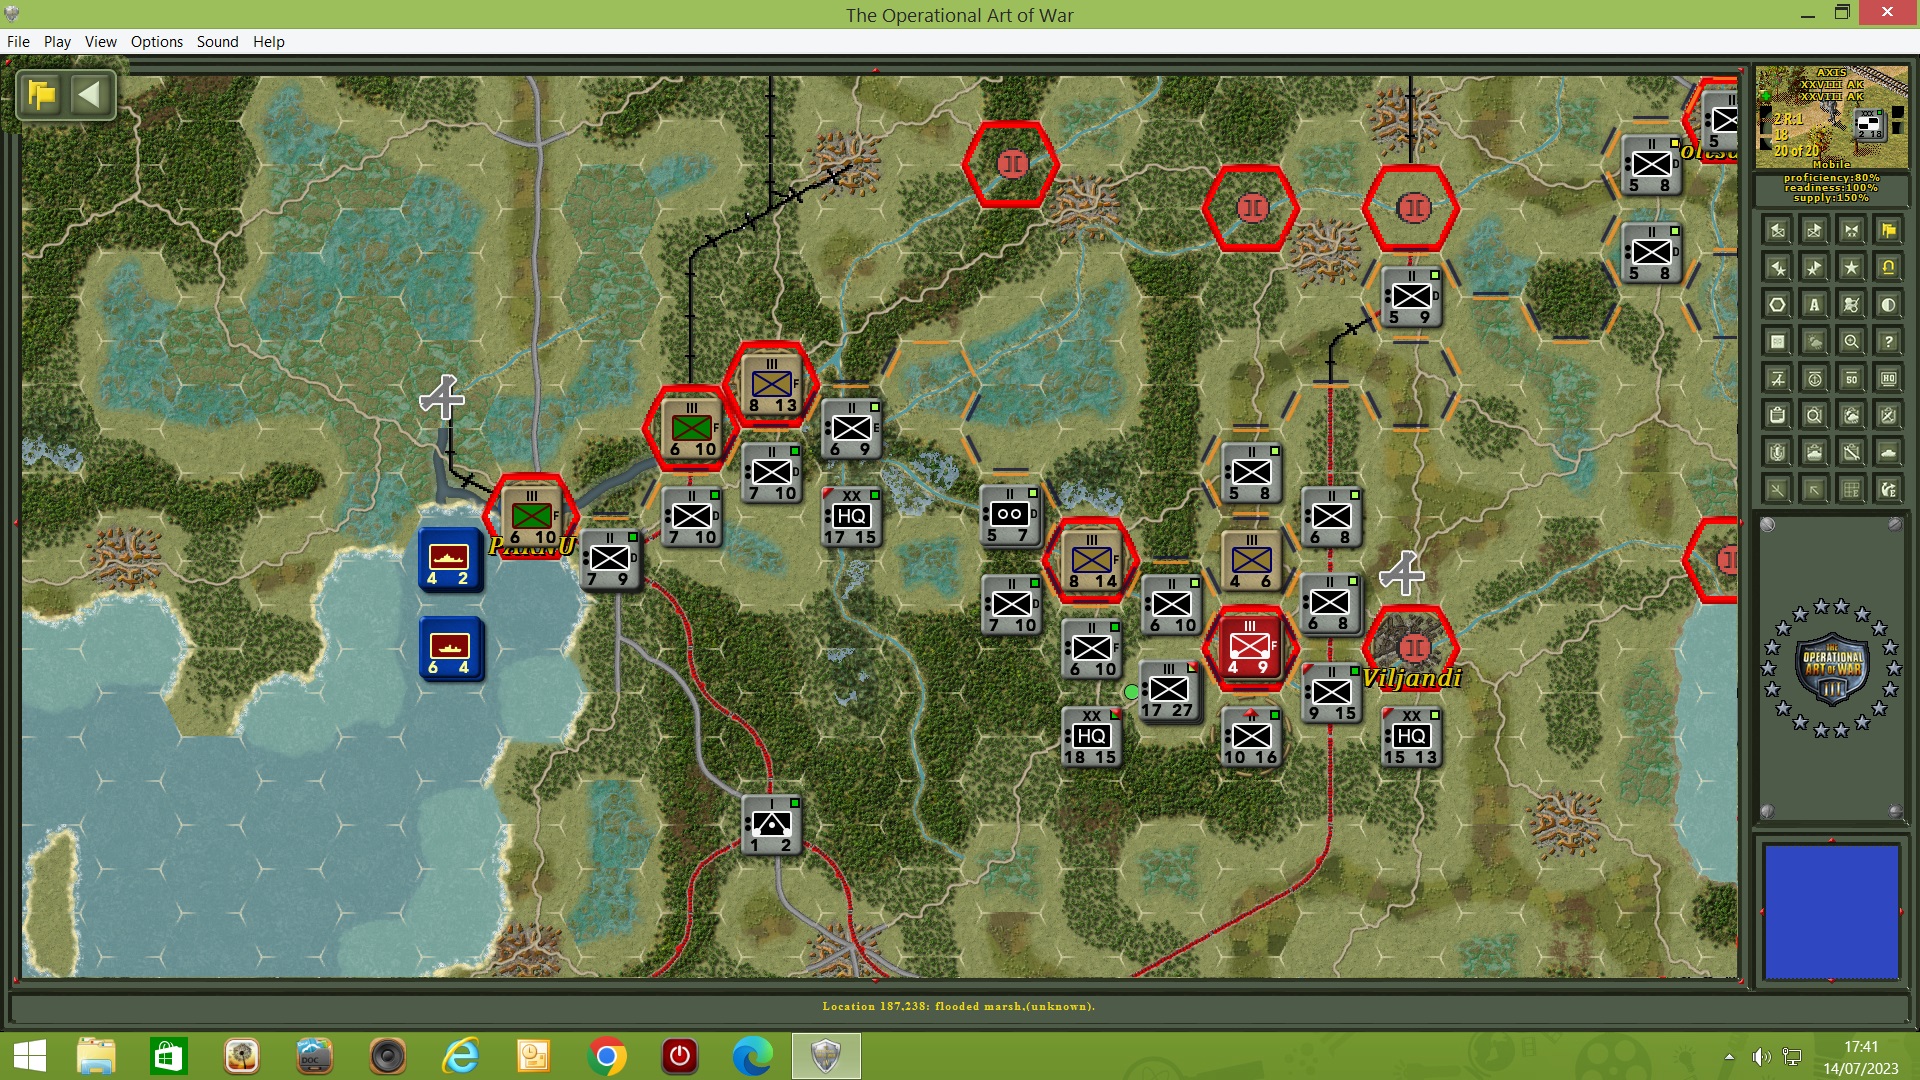Toggle unit names with the A icon
This screenshot has width=1920, height=1080.
tap(1815, 304)
